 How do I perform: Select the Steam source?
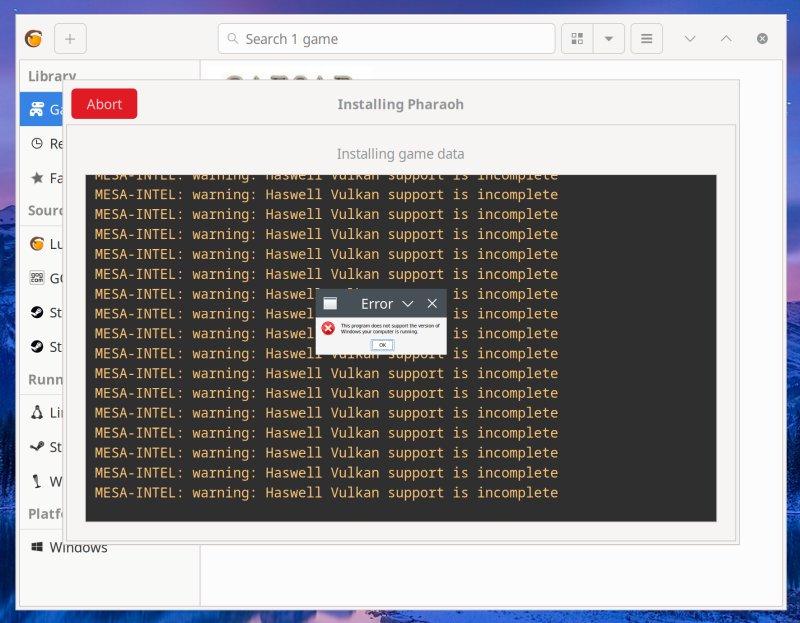55,312
